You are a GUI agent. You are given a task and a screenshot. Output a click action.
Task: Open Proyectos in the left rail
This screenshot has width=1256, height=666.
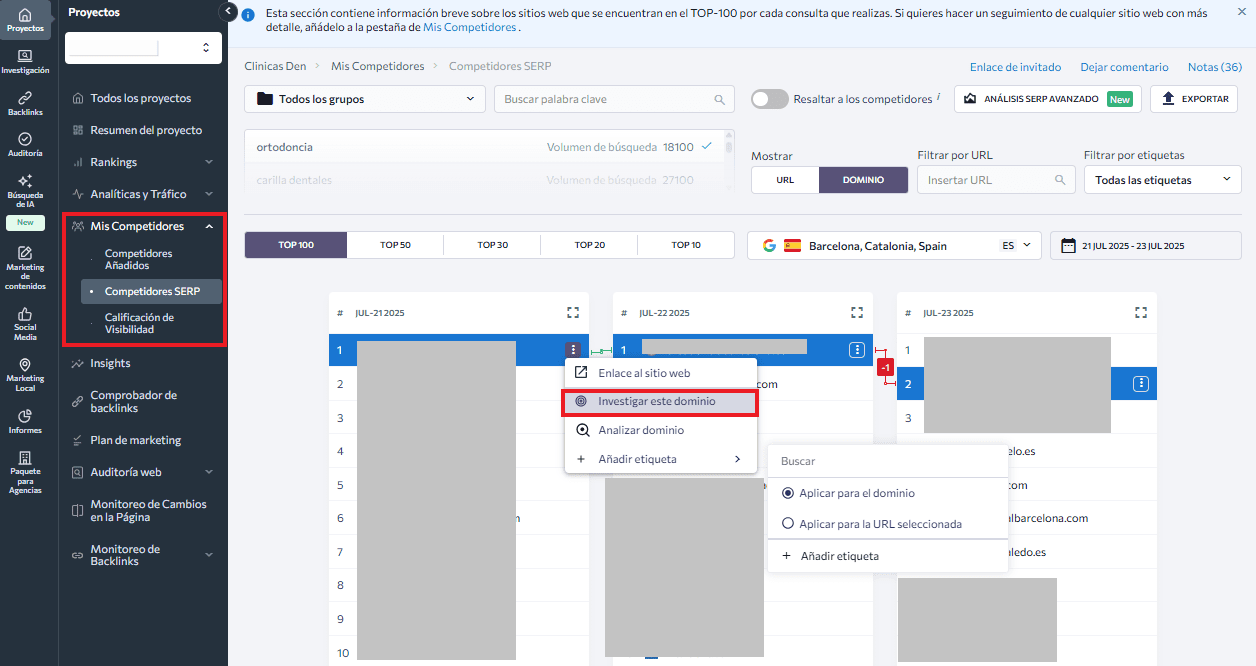click(25, 20)
